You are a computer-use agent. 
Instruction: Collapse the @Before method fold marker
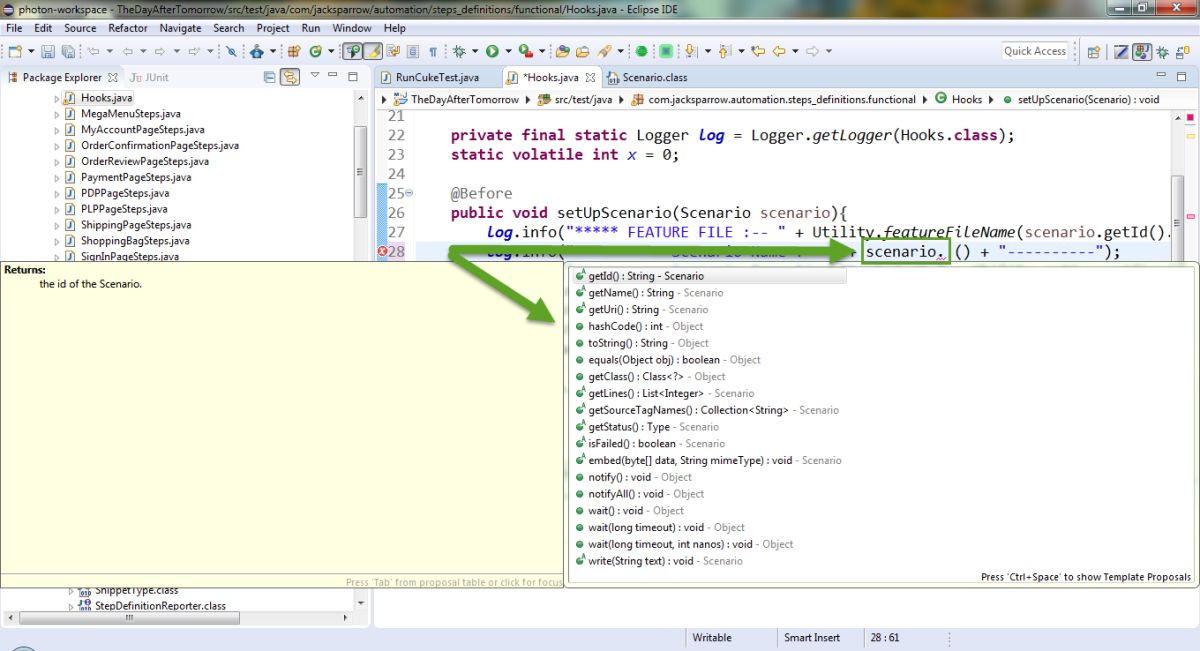tap(410, 193)
